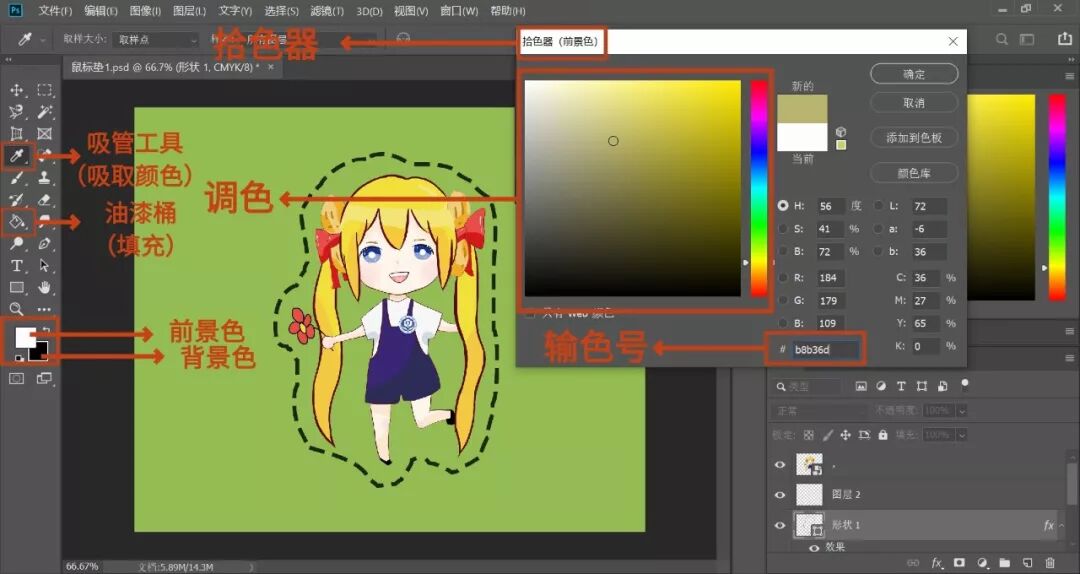Click the share icon in options bar
Viewport: 1080px width, 574px height.
pos(1065,39)
